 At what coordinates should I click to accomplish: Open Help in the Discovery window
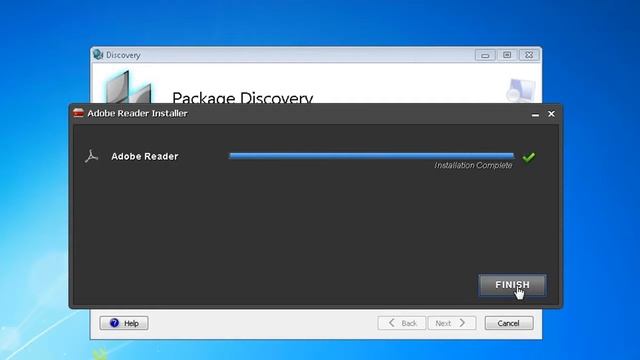(124, 323)
